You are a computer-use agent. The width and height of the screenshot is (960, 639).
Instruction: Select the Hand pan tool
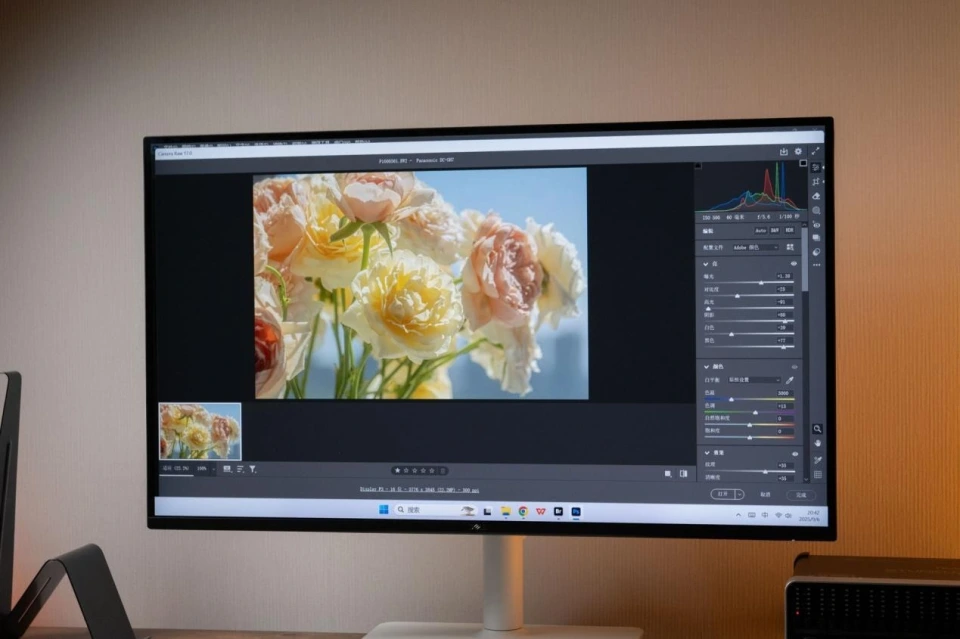tap(817, 443)
